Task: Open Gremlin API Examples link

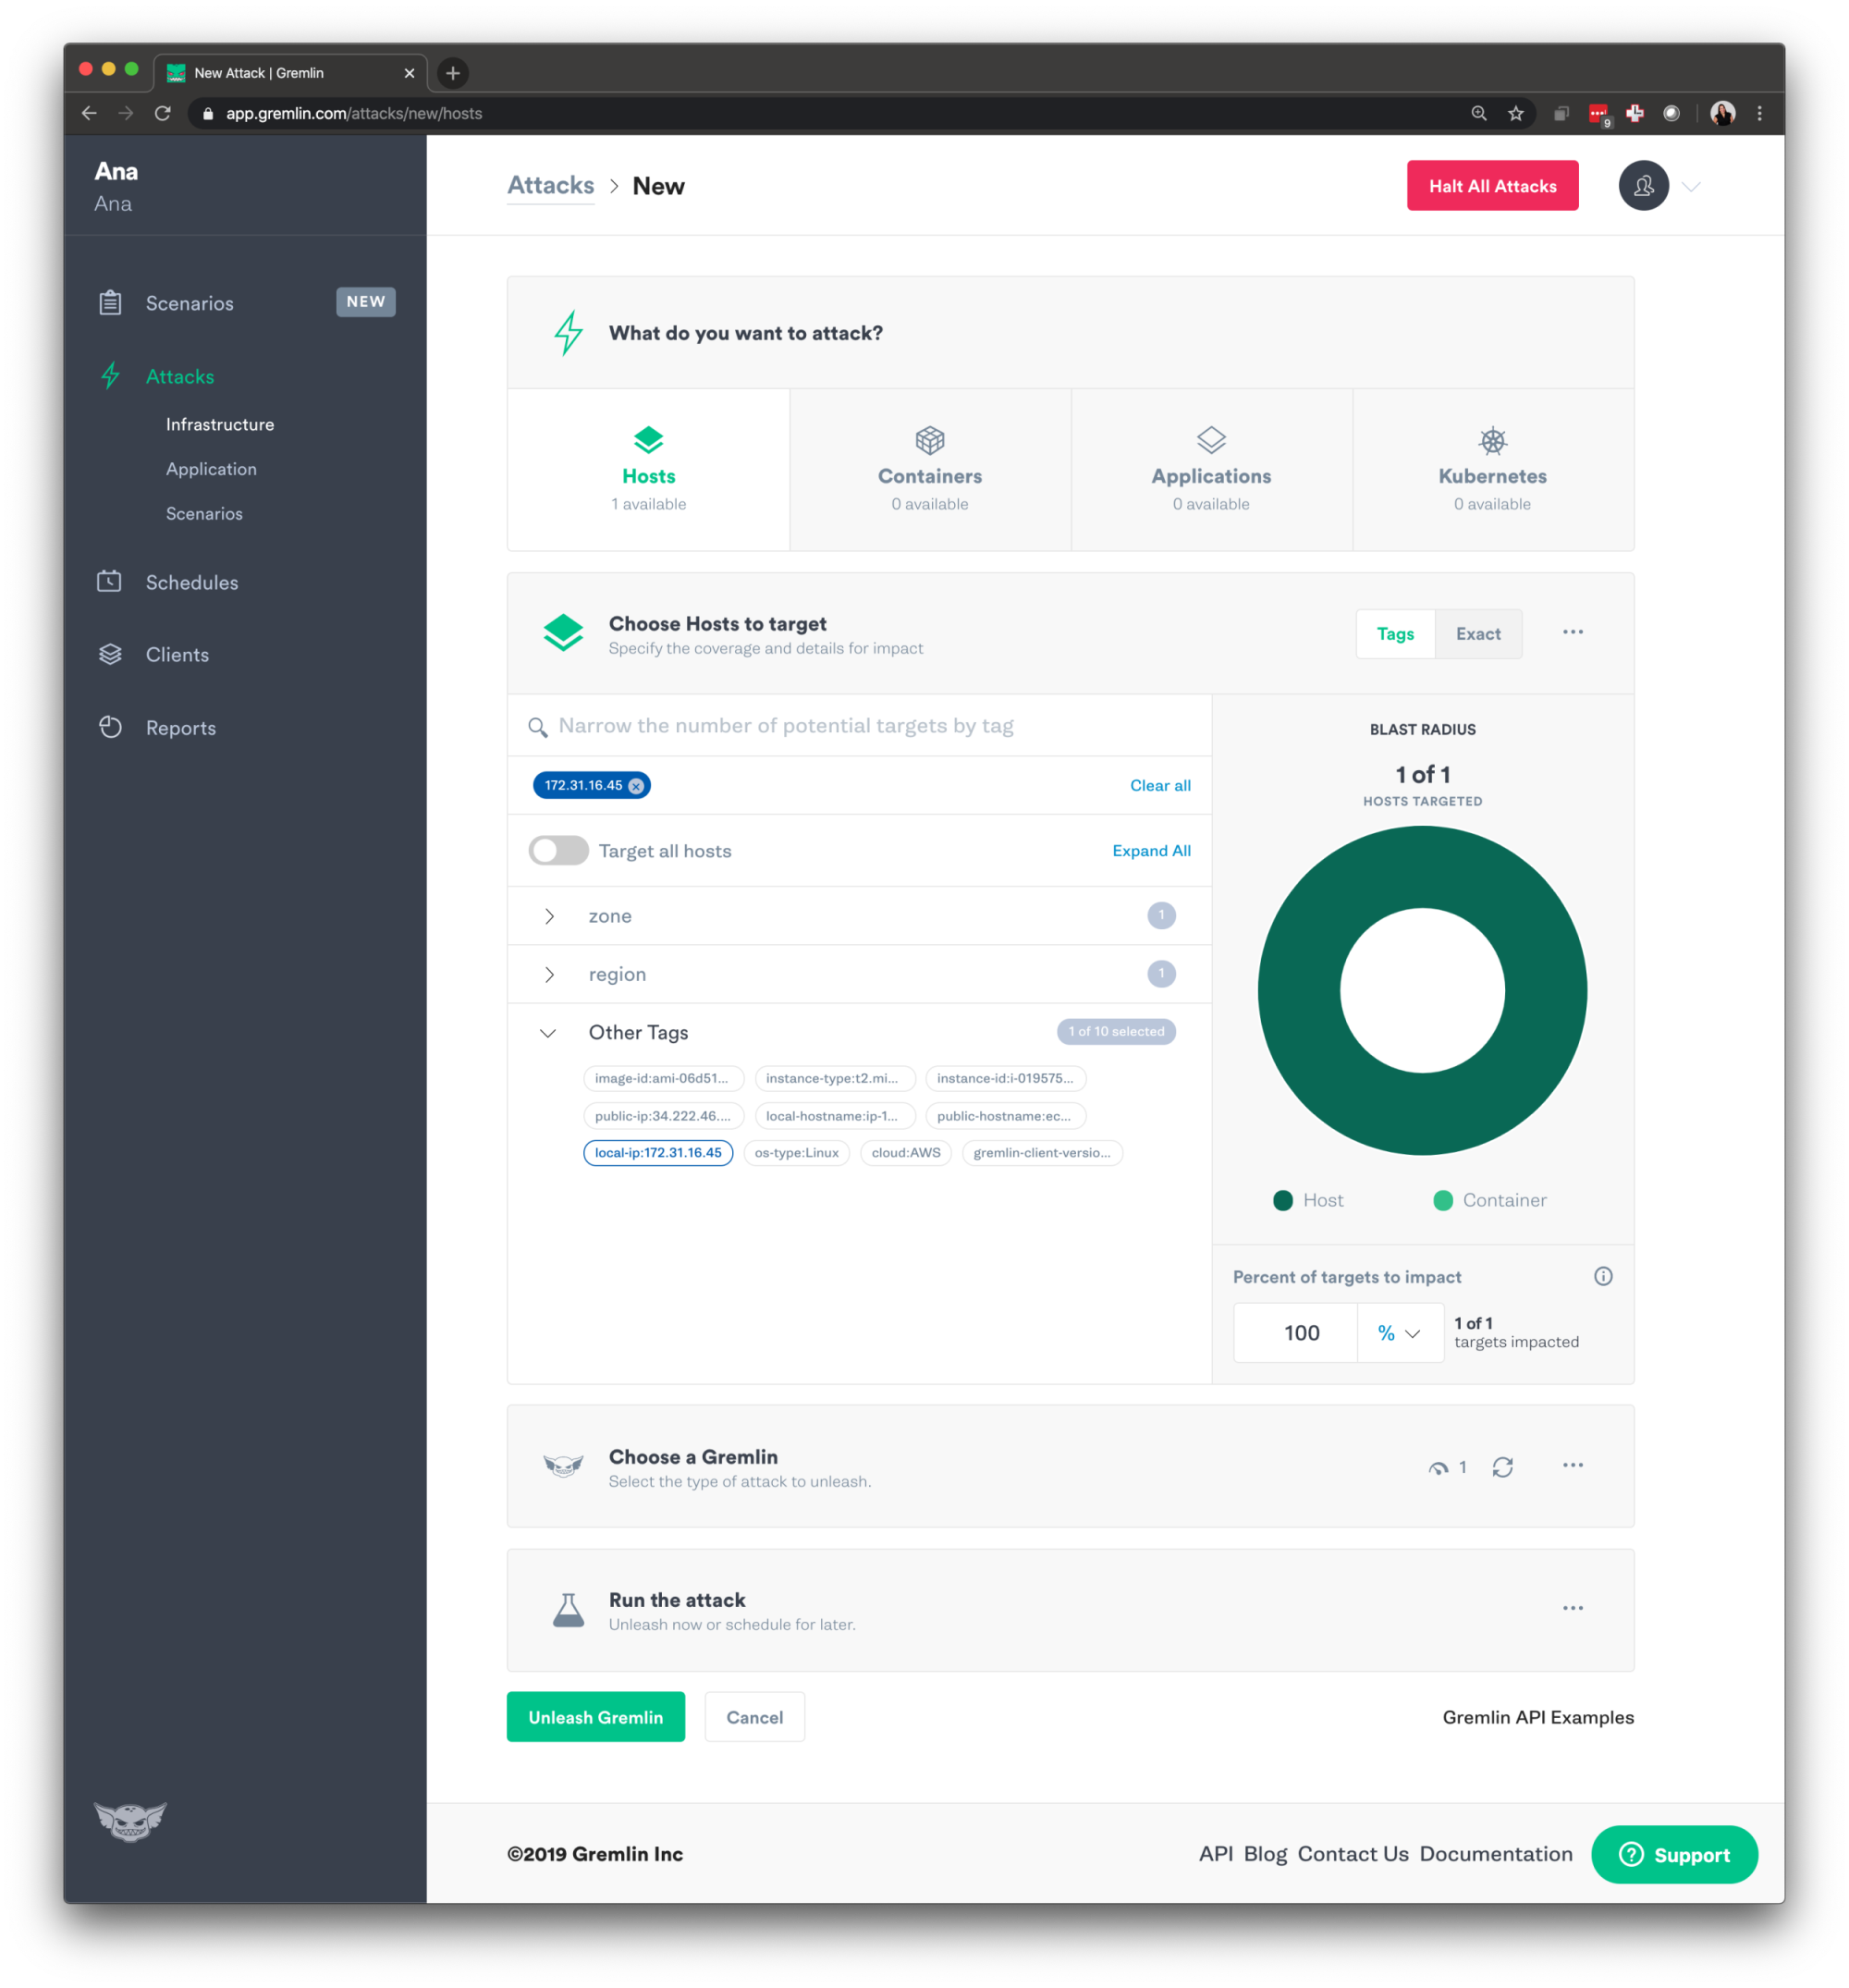Action: pos(1538,1717)
